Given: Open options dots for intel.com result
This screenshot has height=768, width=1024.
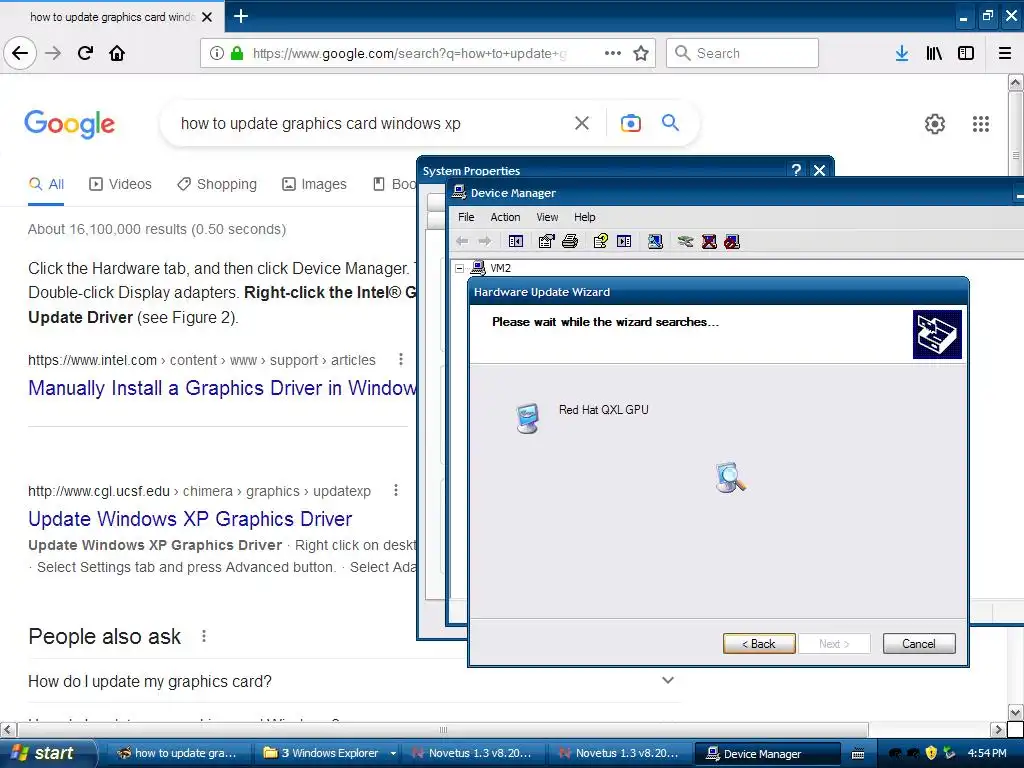Looking at the screenshot, I should tap(401, 359).
